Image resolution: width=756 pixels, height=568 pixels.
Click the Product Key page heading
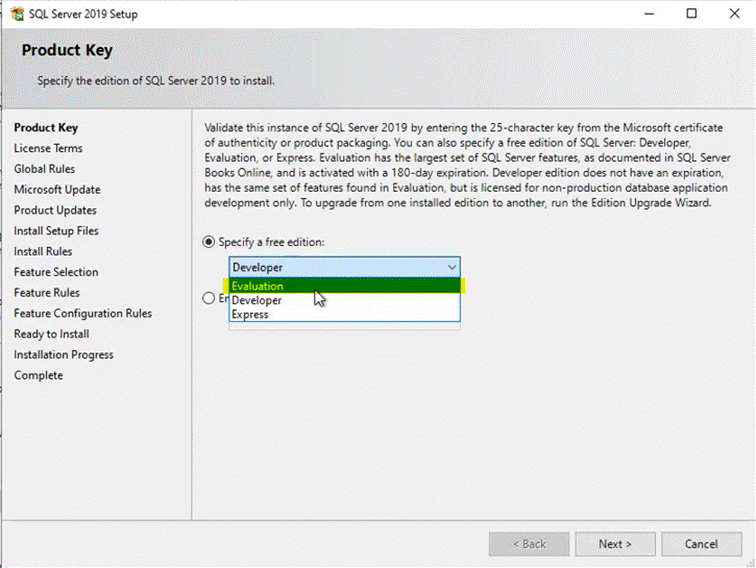point(67,50)
